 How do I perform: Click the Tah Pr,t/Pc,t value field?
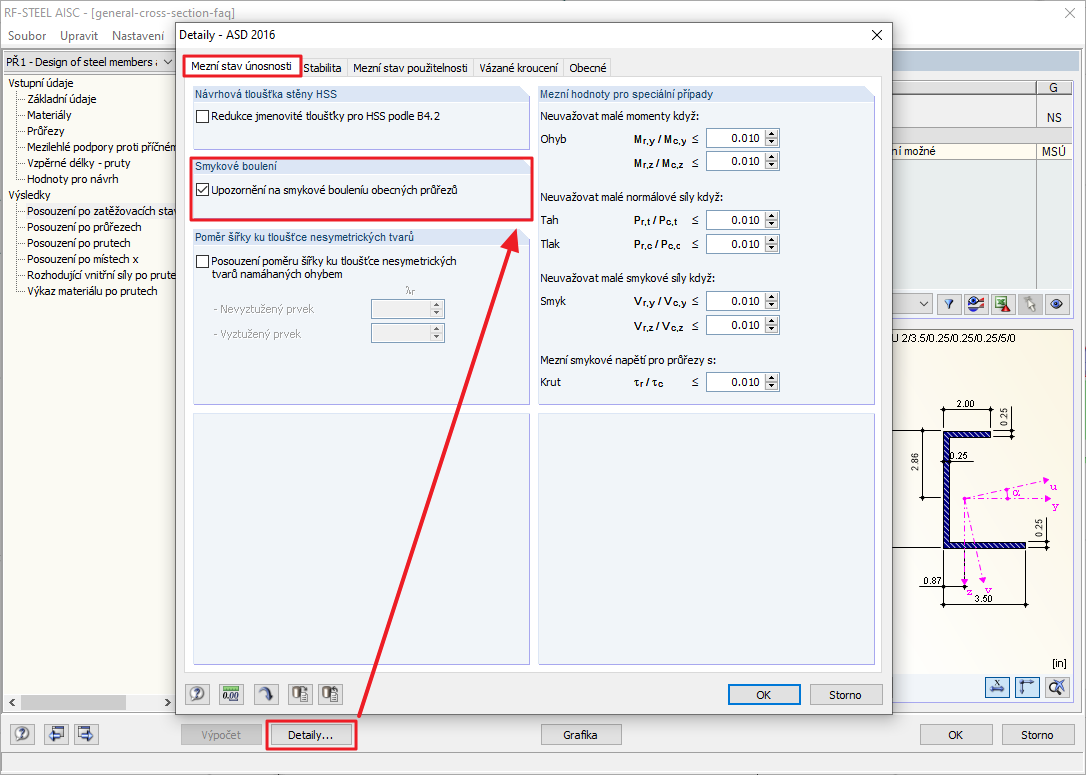click(x=736, y=220)
